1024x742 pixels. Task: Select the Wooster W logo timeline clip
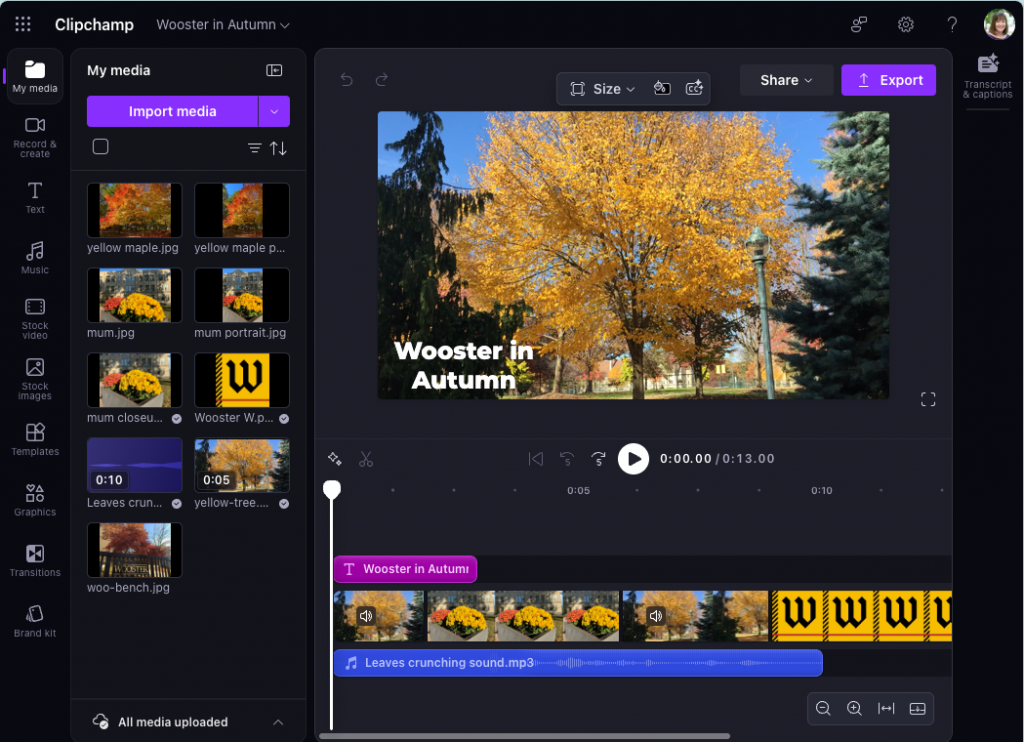click(861, 615)
